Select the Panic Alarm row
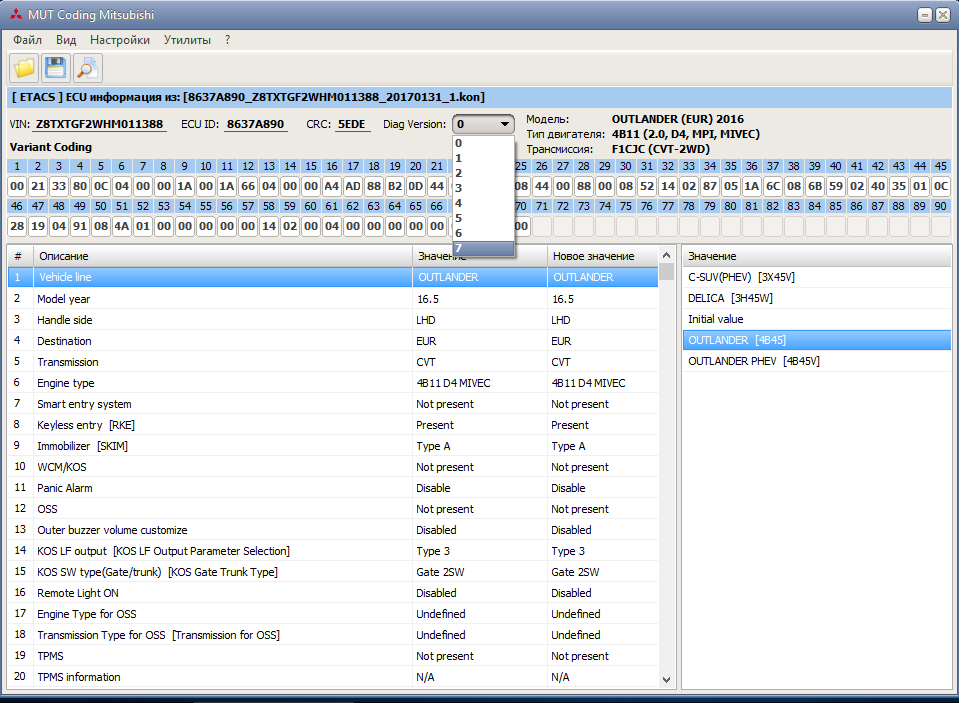The width and height of the screenshot is (962, 703). click(333, 488)
